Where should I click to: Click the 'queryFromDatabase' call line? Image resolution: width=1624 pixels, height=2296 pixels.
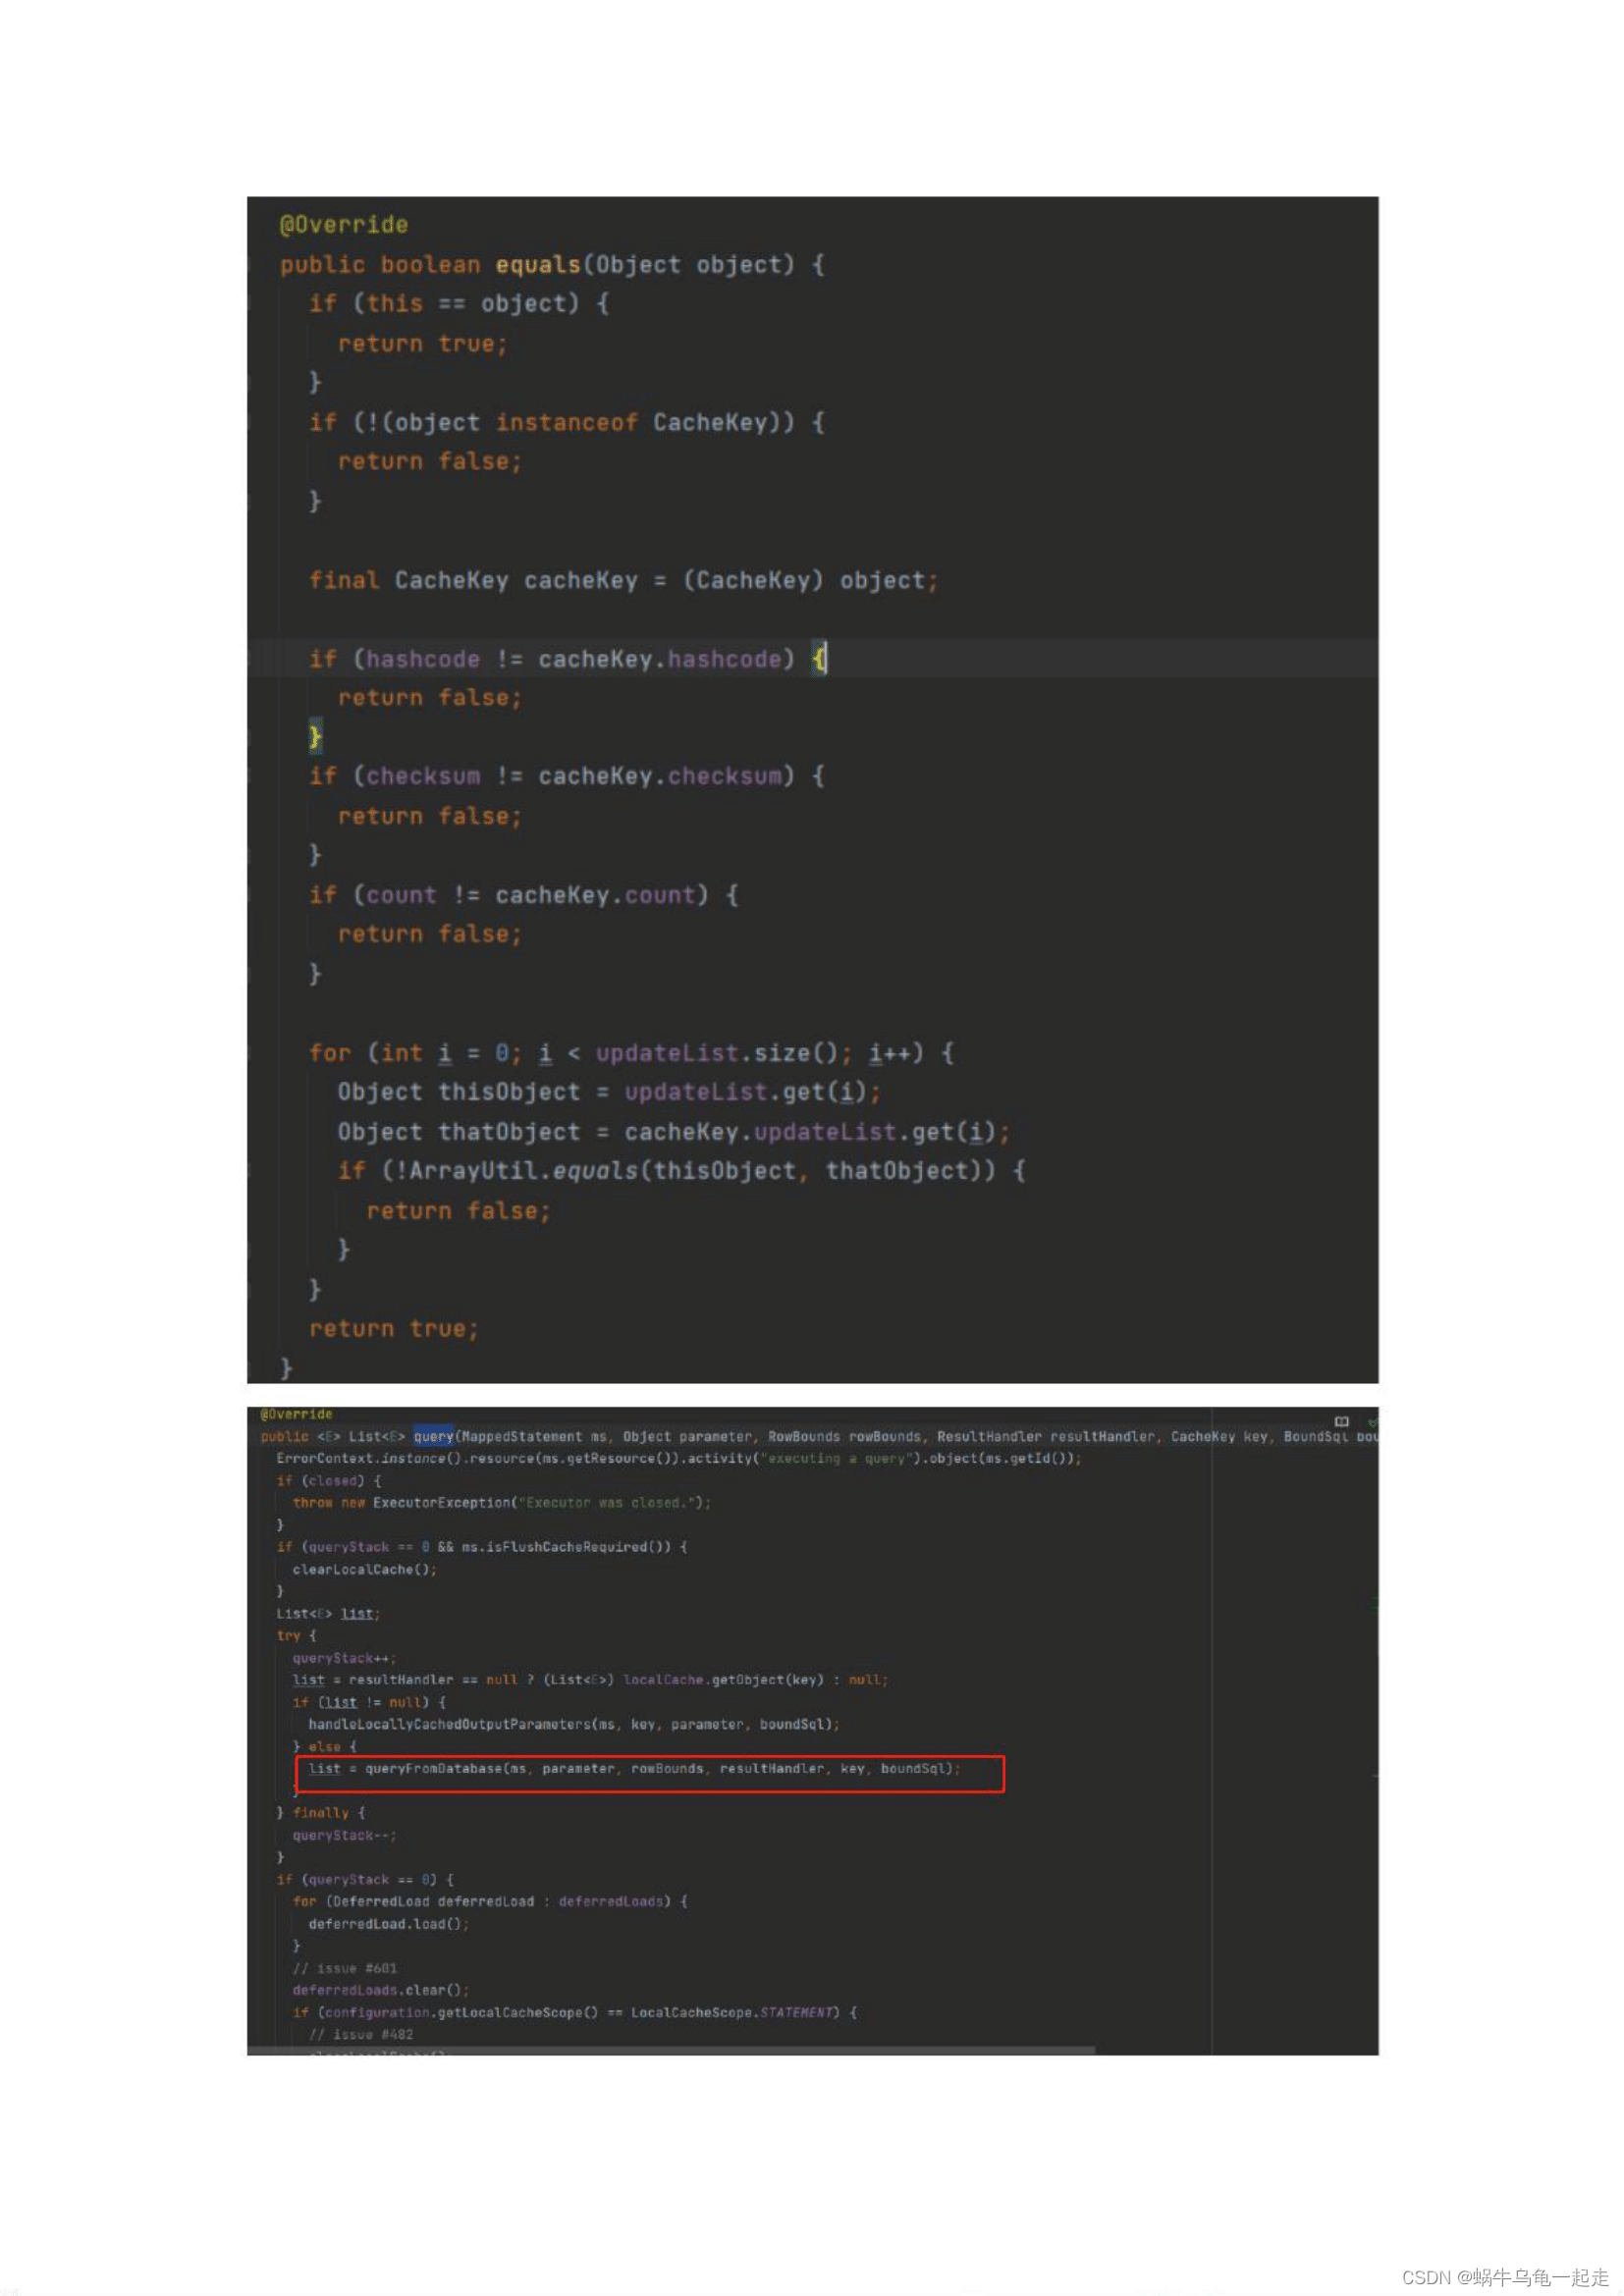click(634, 1768)
